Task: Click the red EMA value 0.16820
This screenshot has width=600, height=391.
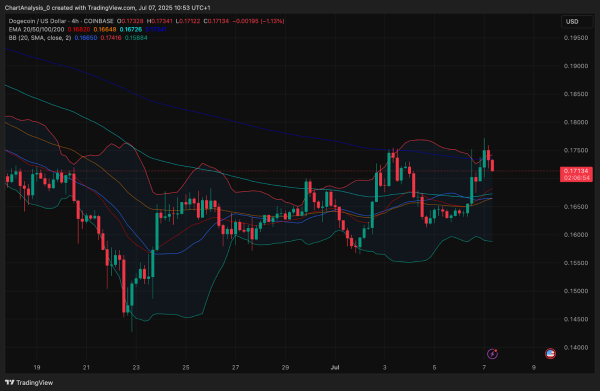Action: (x=79, y=29)
